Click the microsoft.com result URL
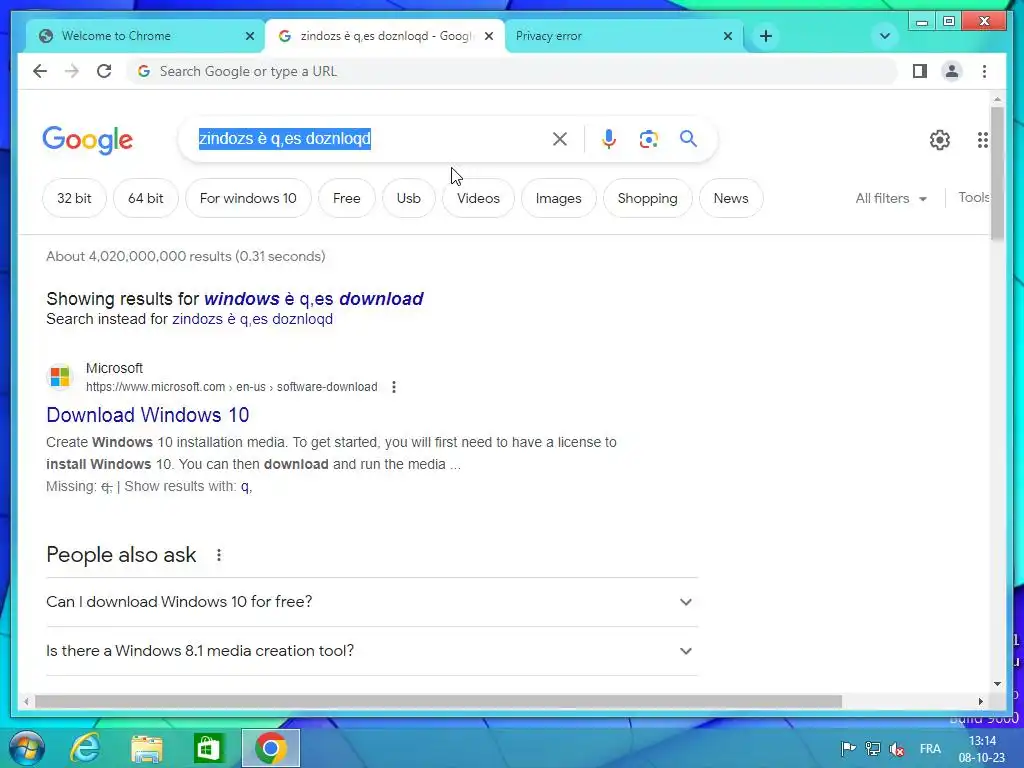 (231, 387)
